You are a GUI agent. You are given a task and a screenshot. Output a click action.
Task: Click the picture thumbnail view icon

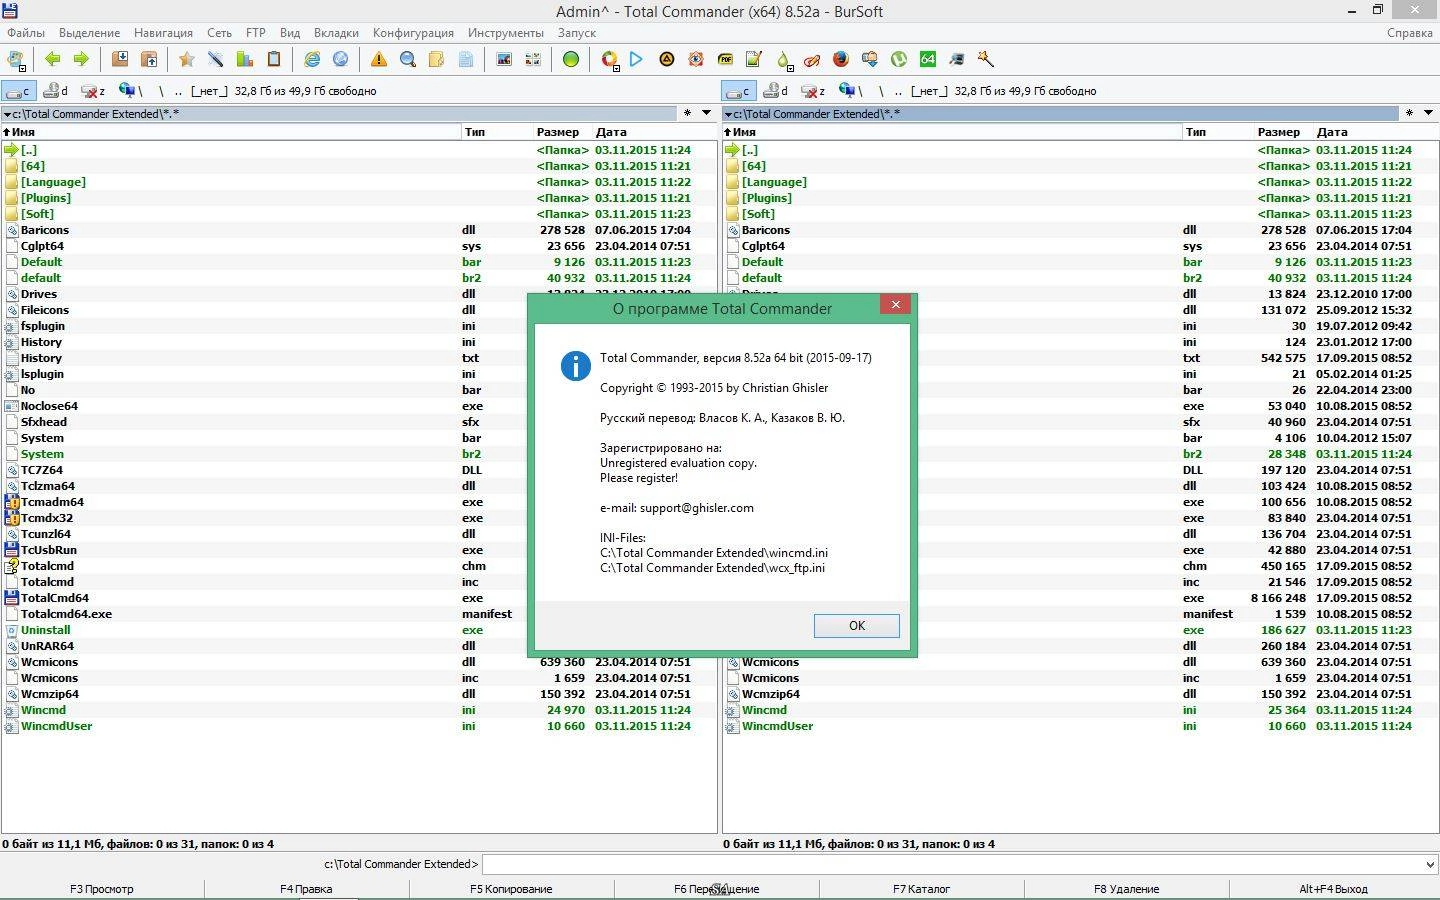click(x=504, y=60)
